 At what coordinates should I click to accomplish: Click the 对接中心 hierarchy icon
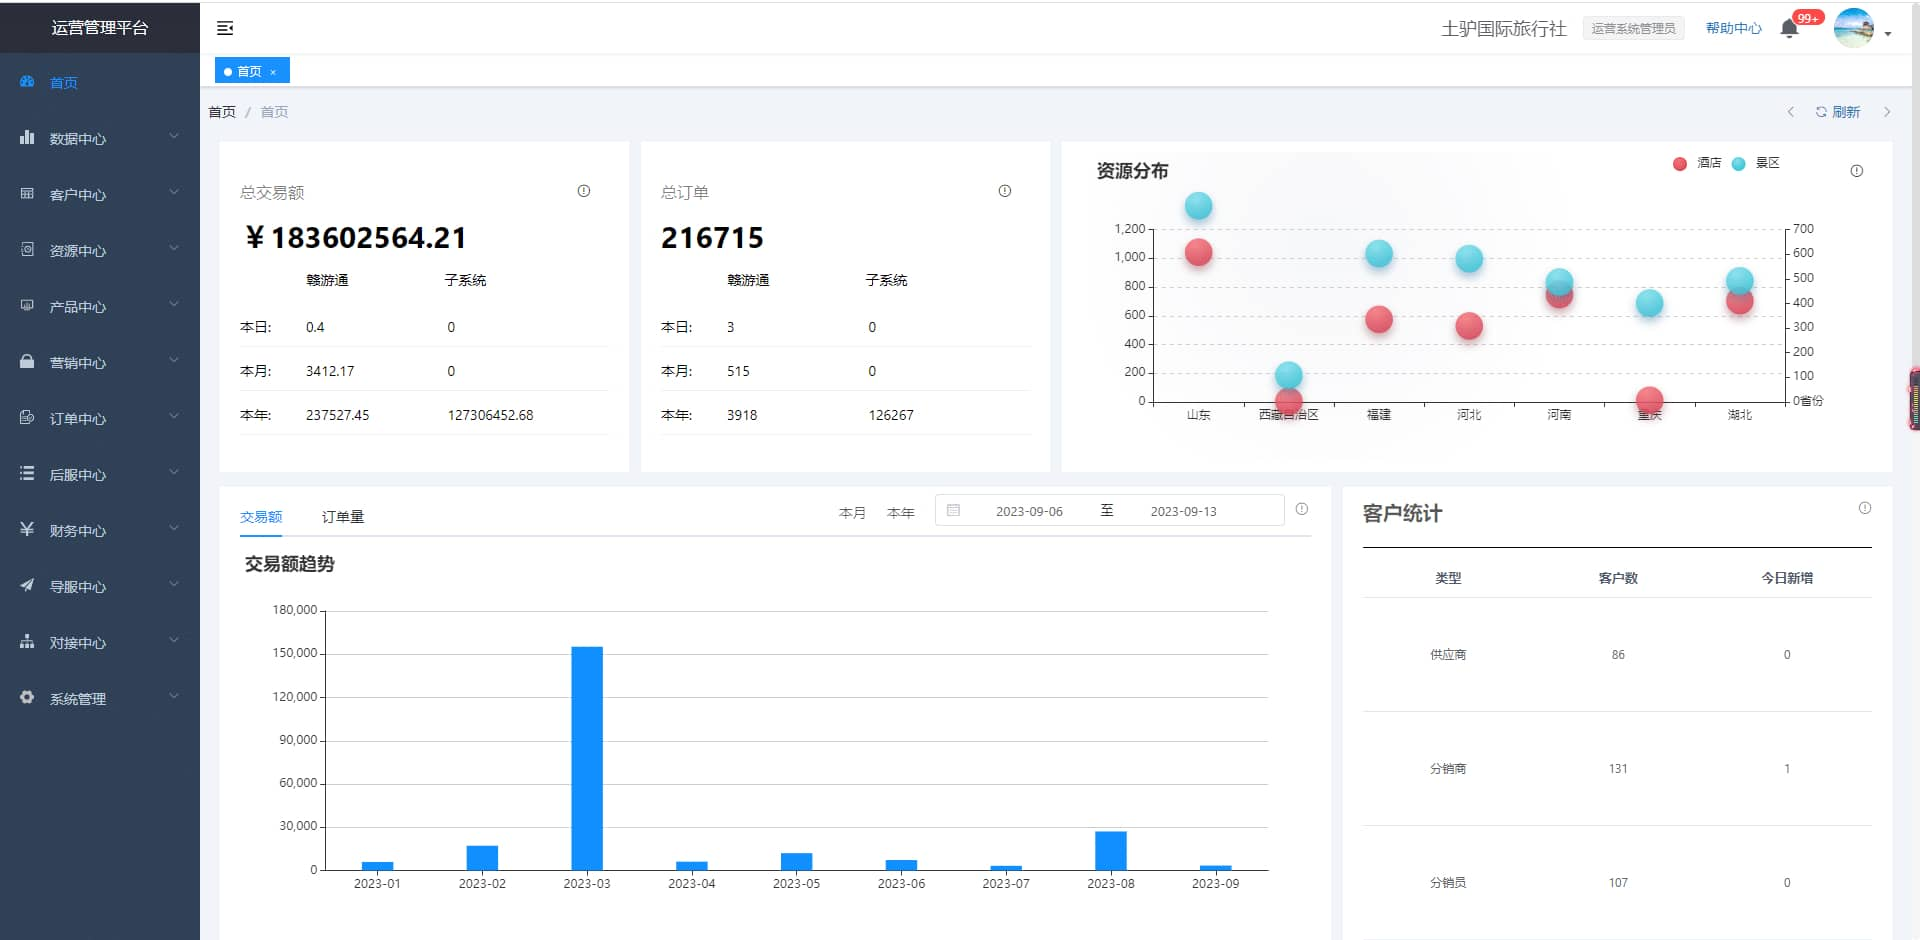pyautogui.click(x=27, y=641)
